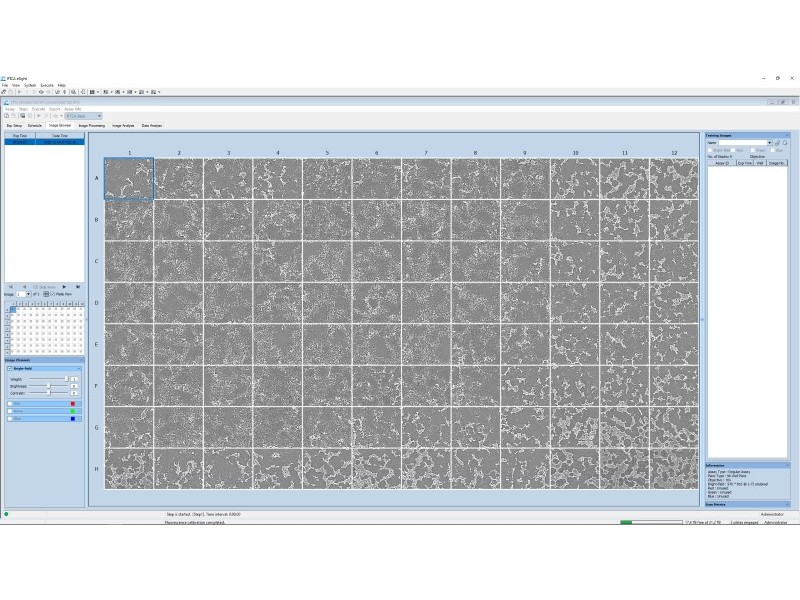This screenshot has height=600, width=800.
Task: Switch to the Exp Setup tab
Action: 14,126
